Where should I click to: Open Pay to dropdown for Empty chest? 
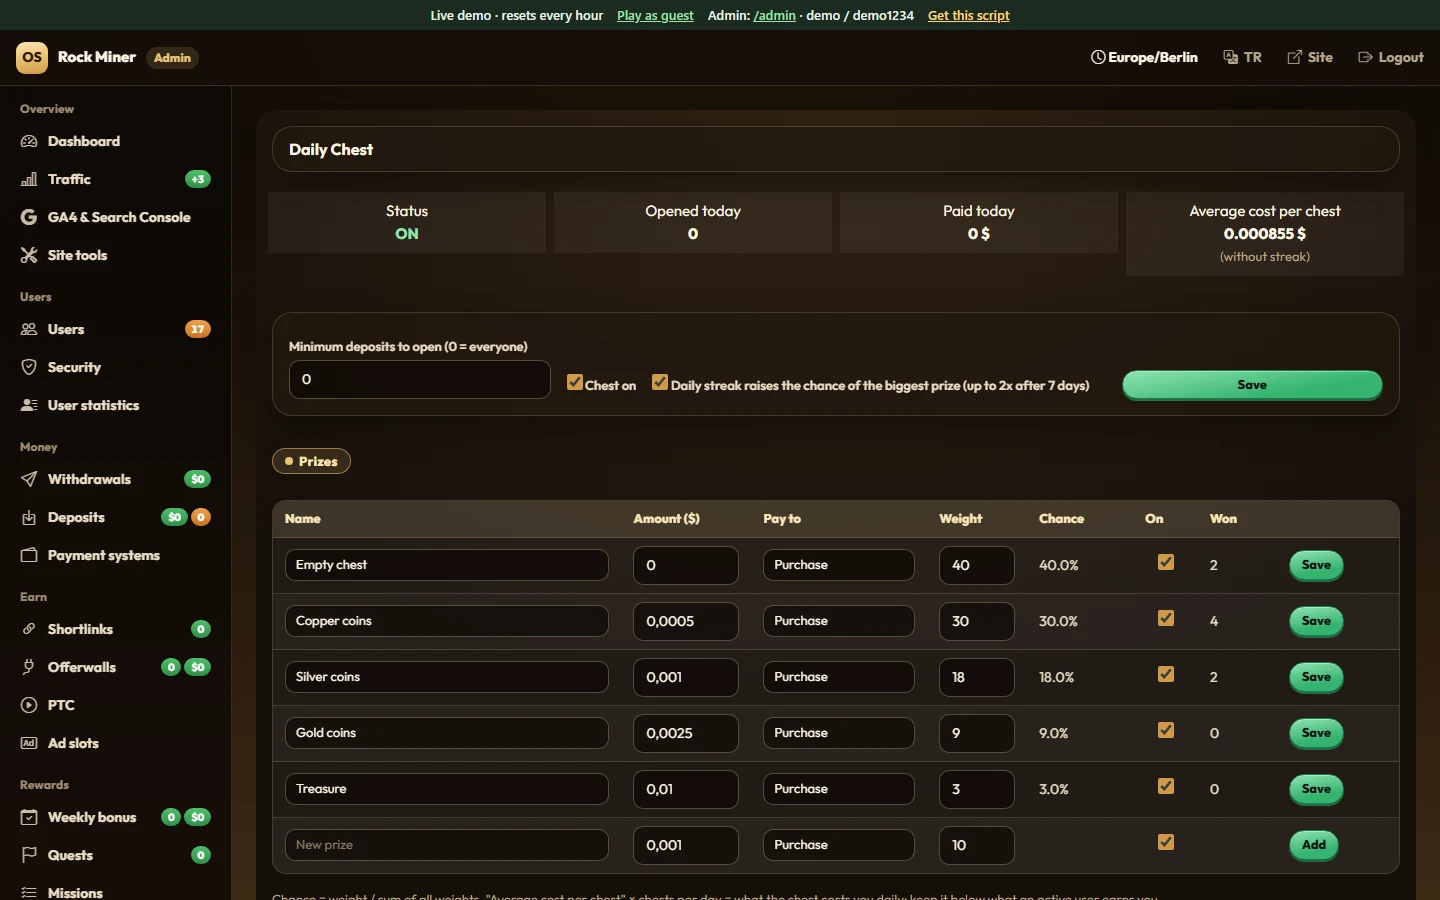coord(838,565)
